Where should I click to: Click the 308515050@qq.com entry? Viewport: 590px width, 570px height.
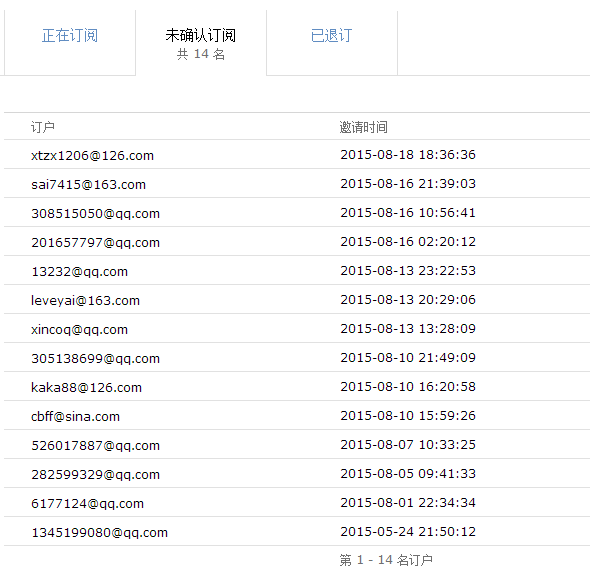coord(96,213)
